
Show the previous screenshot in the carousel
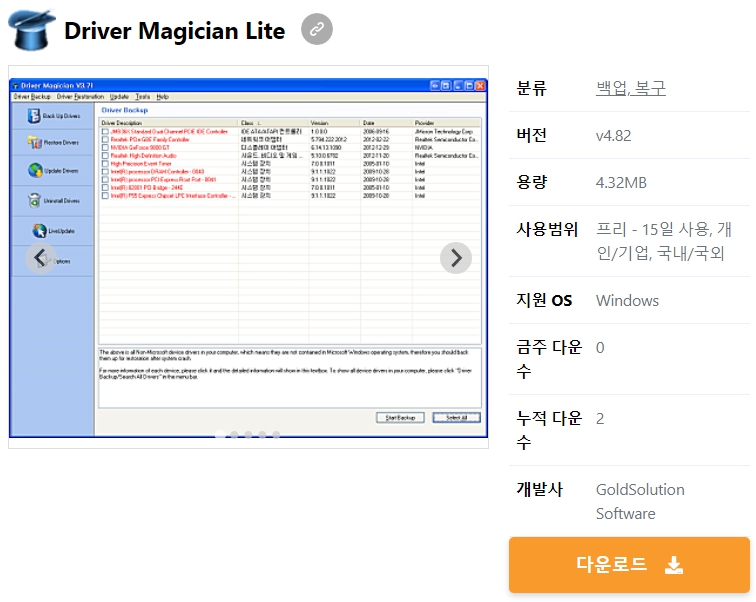tap(41, 258)
